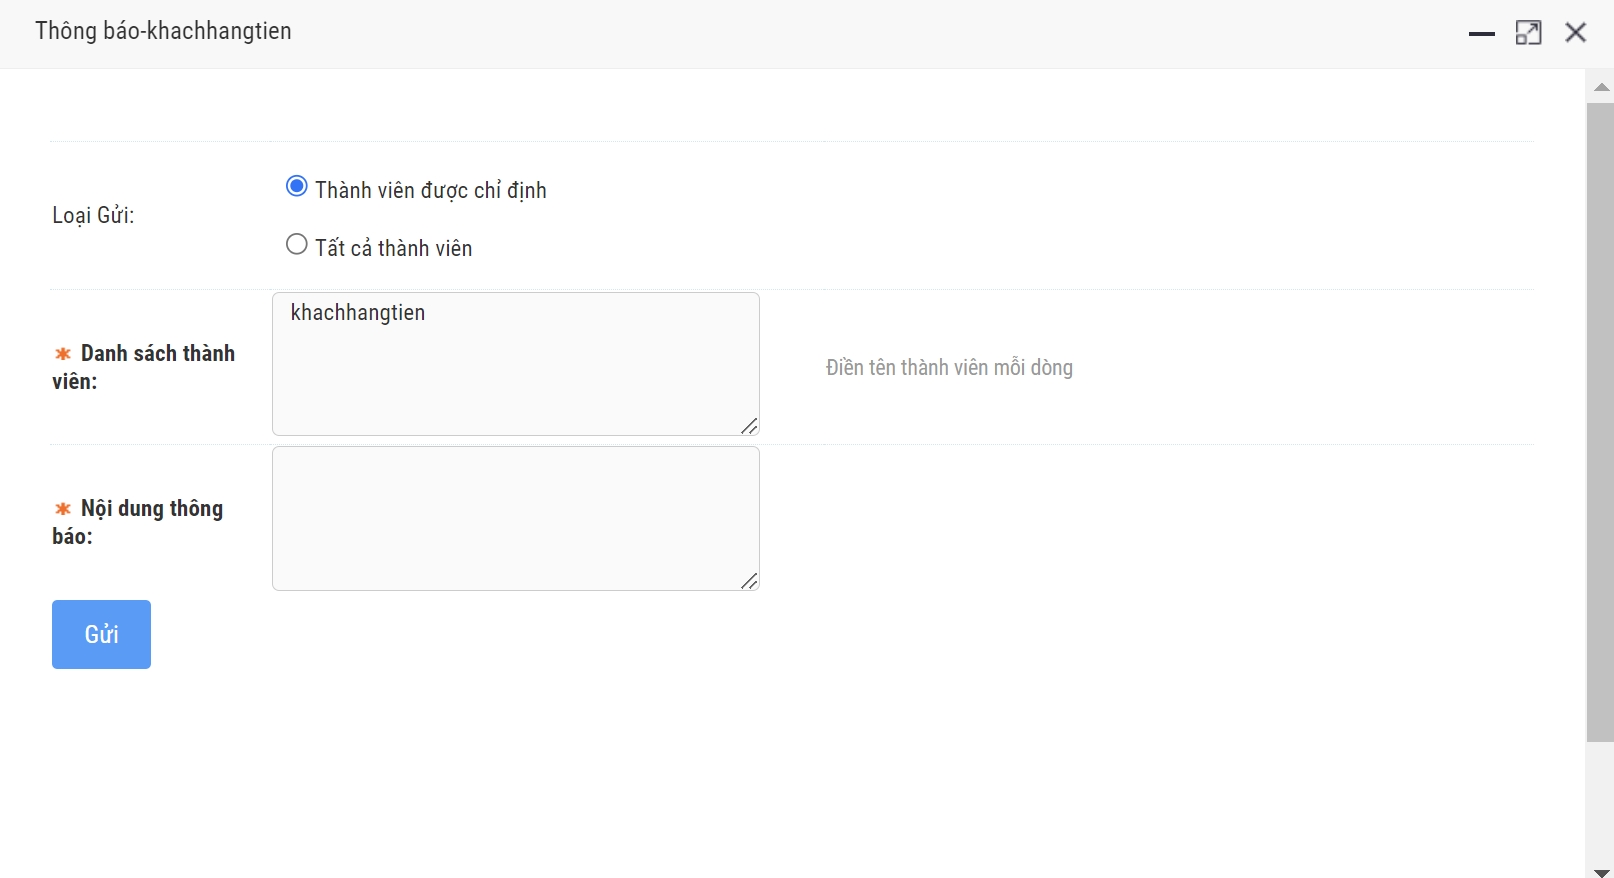This screenshot has width=1614, height=878.
Task: Focus the member list textarea containing khachhangtien
Action: (515, 364)
